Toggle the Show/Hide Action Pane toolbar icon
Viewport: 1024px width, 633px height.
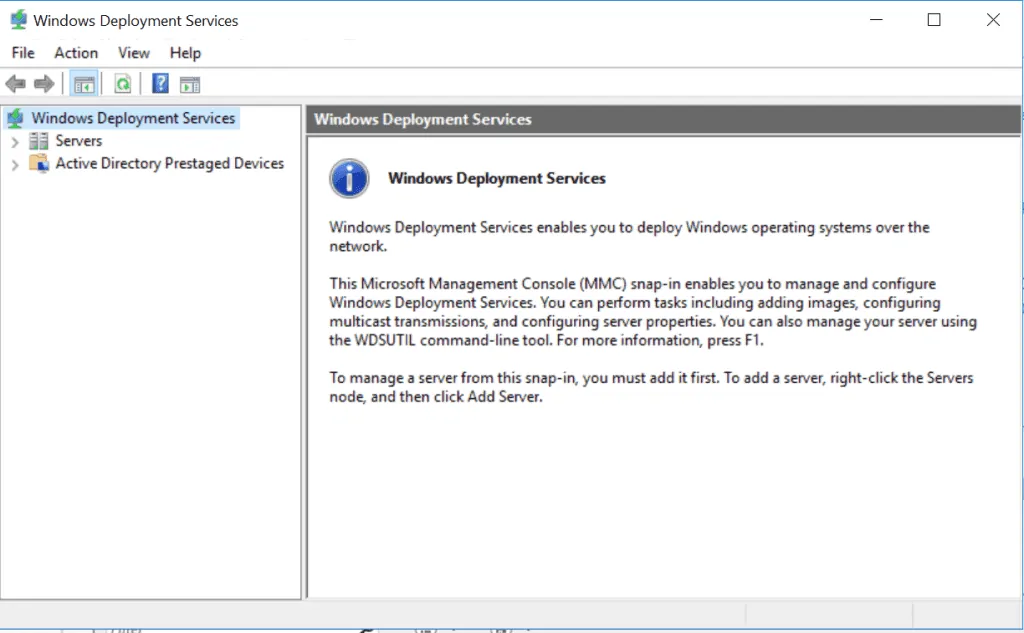tap(190, 83)
